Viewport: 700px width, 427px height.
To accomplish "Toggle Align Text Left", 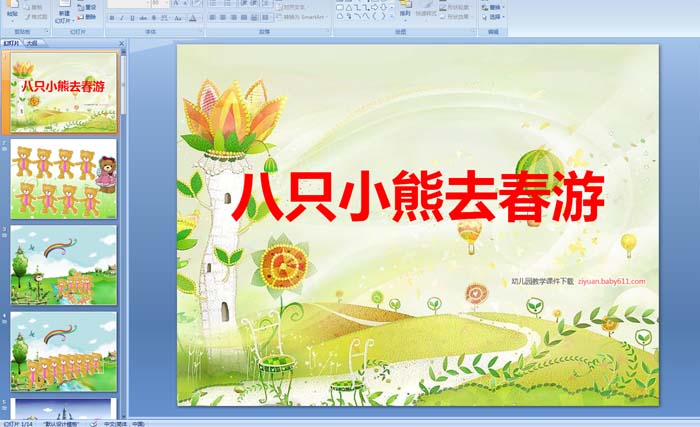I will (212, 17).
